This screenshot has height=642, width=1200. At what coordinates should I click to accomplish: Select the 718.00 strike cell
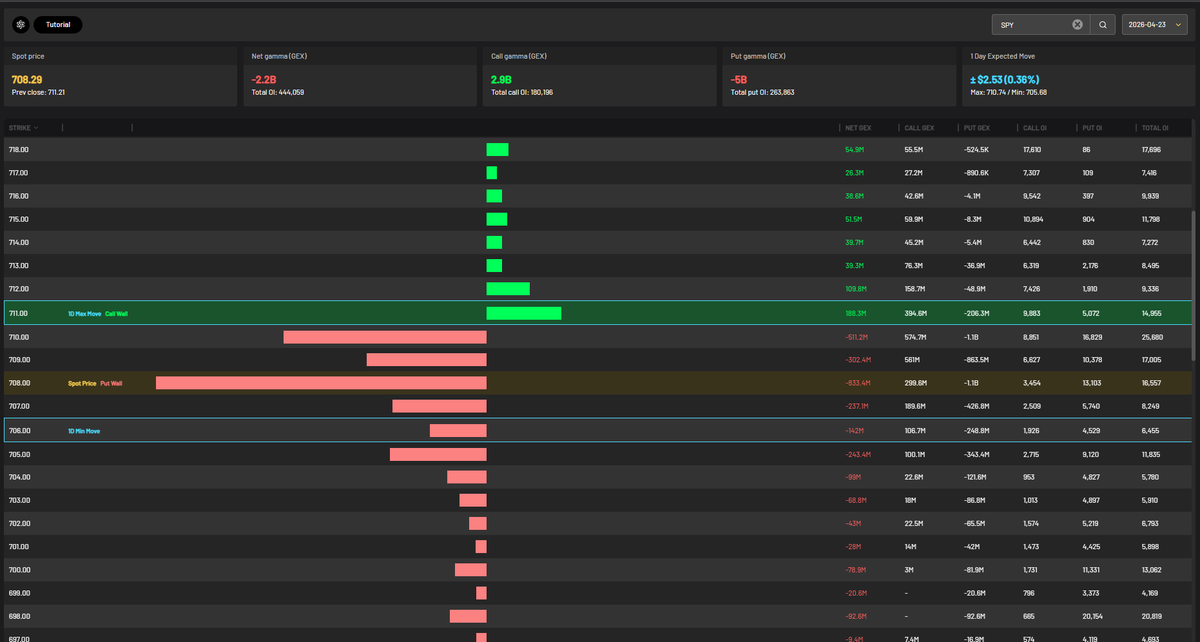coord(19,150)
